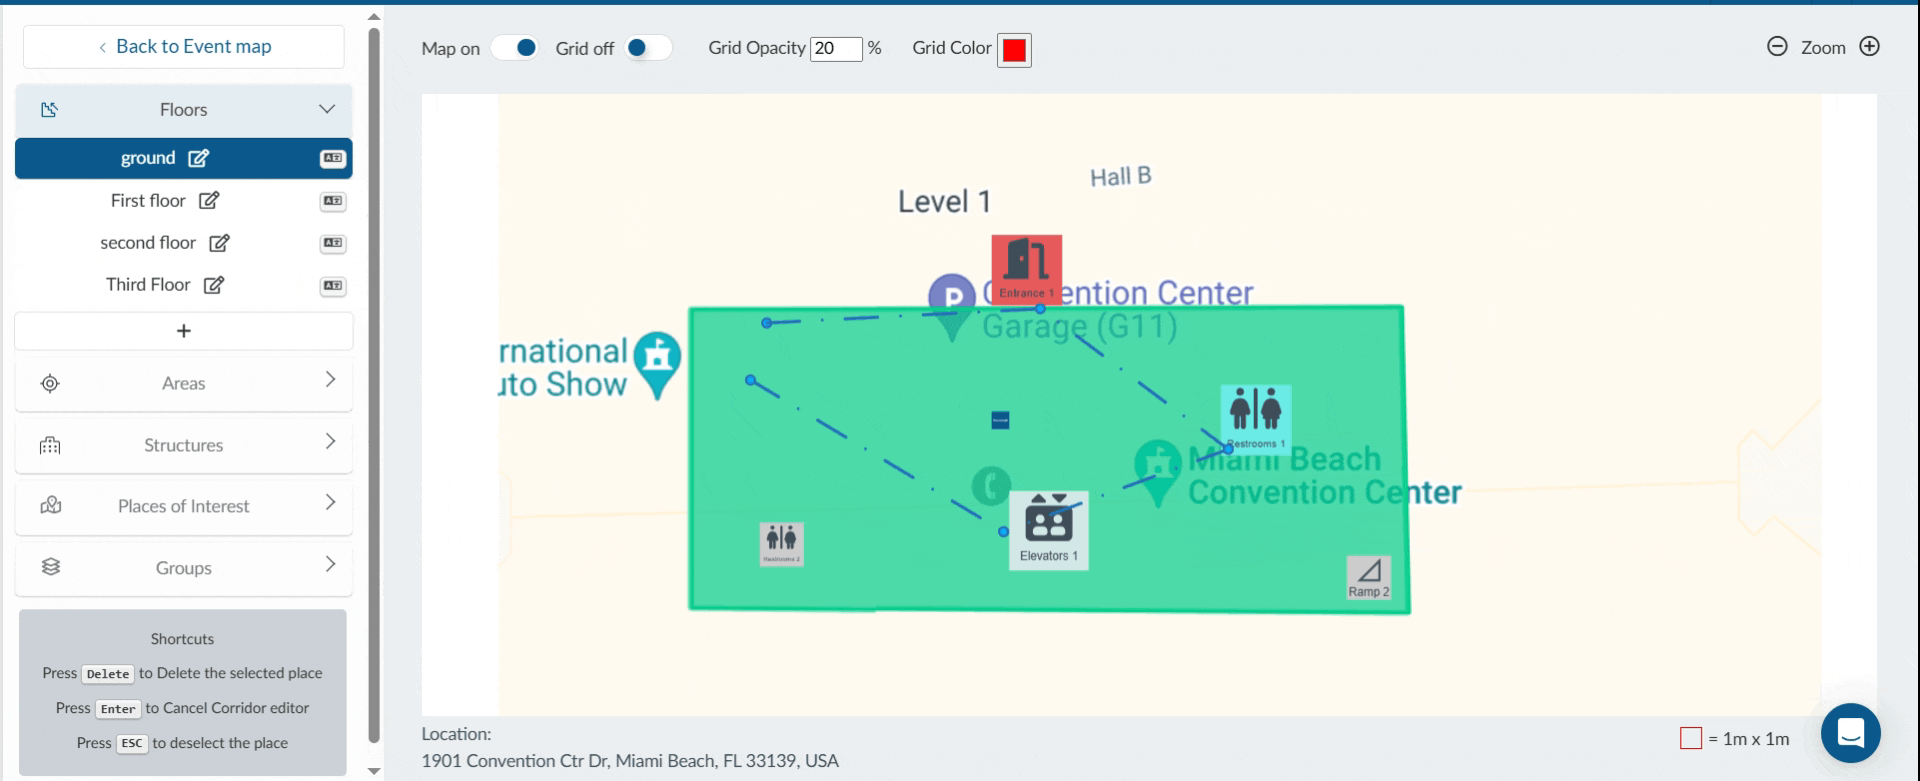Screen dimensions: 1920x781
Task: Edit the second floor name
Action: (x=220, y=243)
